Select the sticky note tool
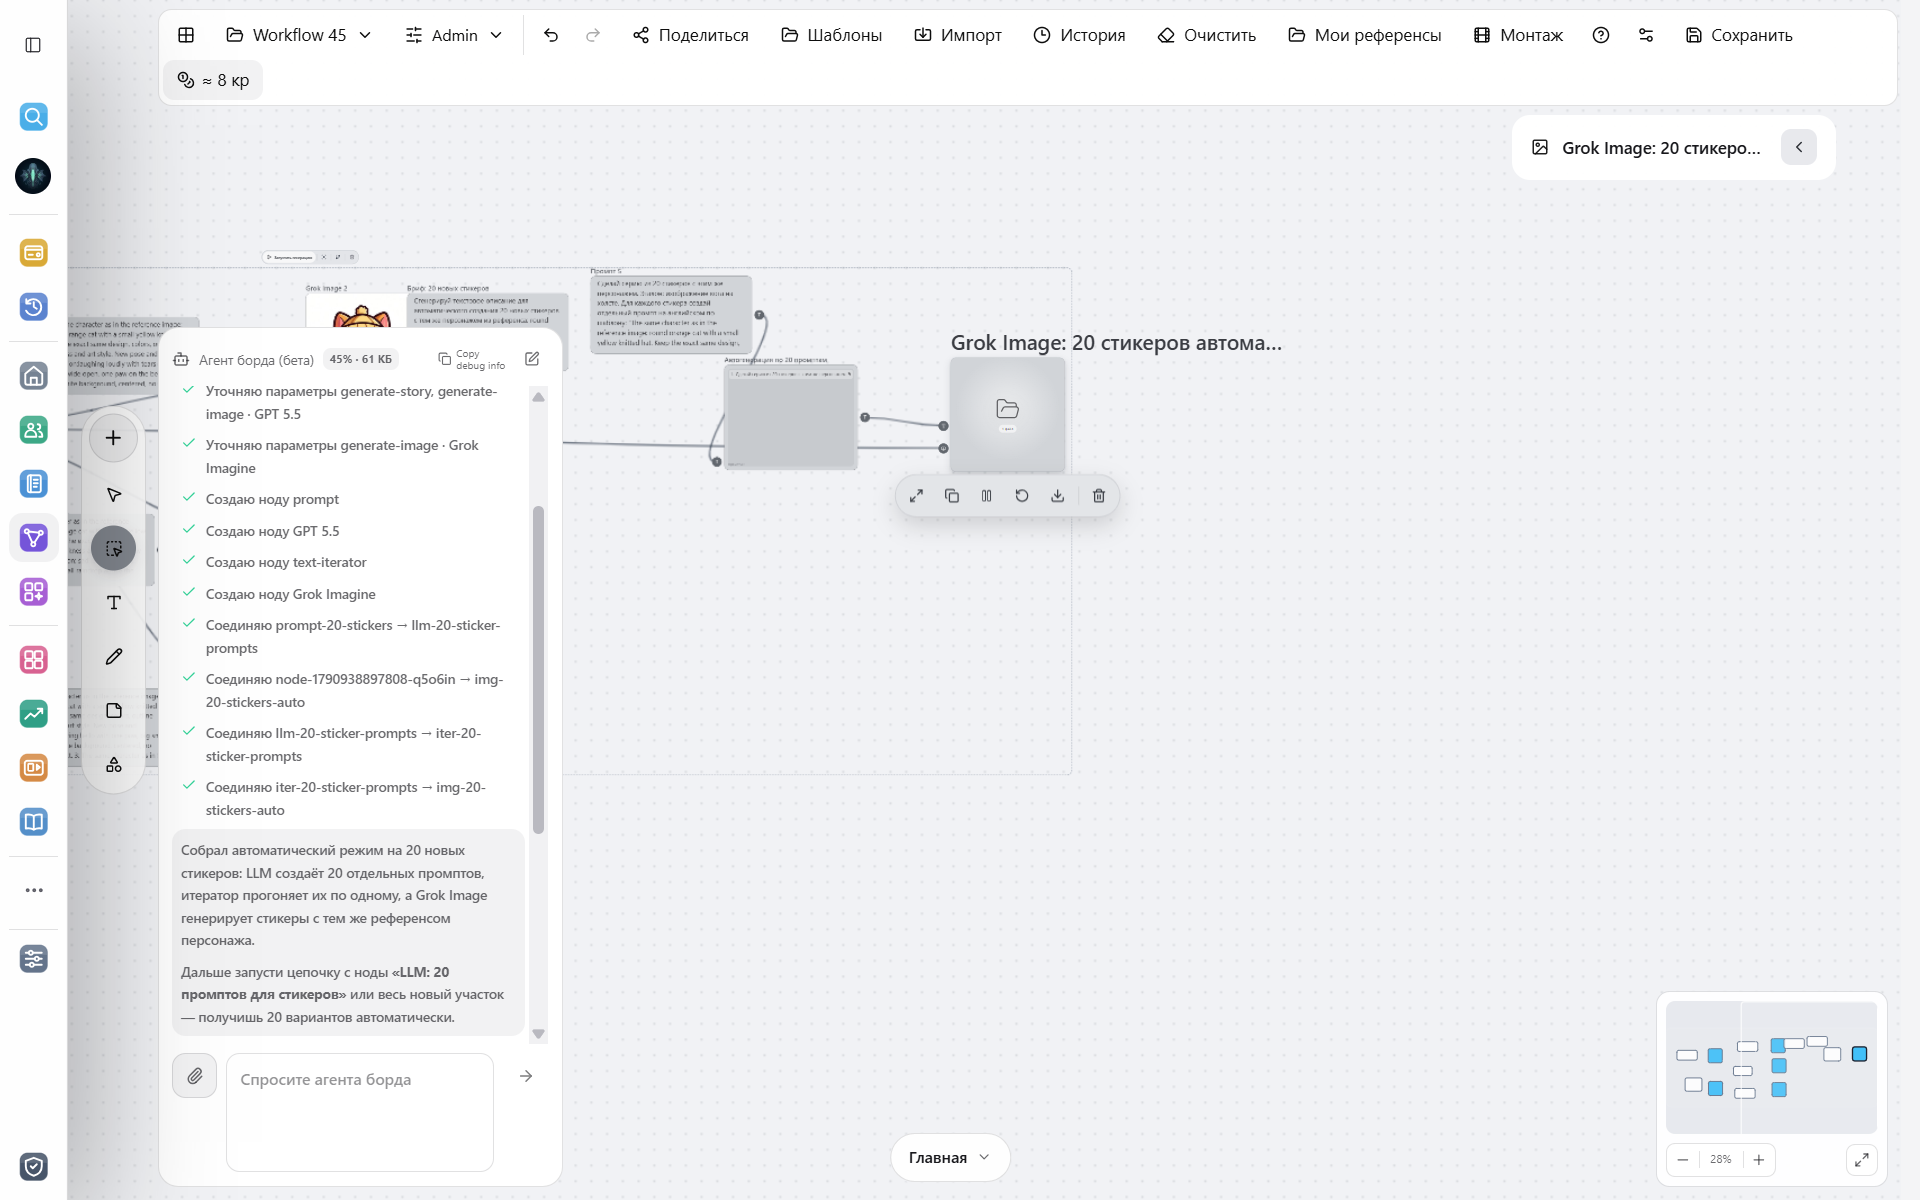Screen dimensions: 1920x1200 pyautogui.click(x=114, y=711)
